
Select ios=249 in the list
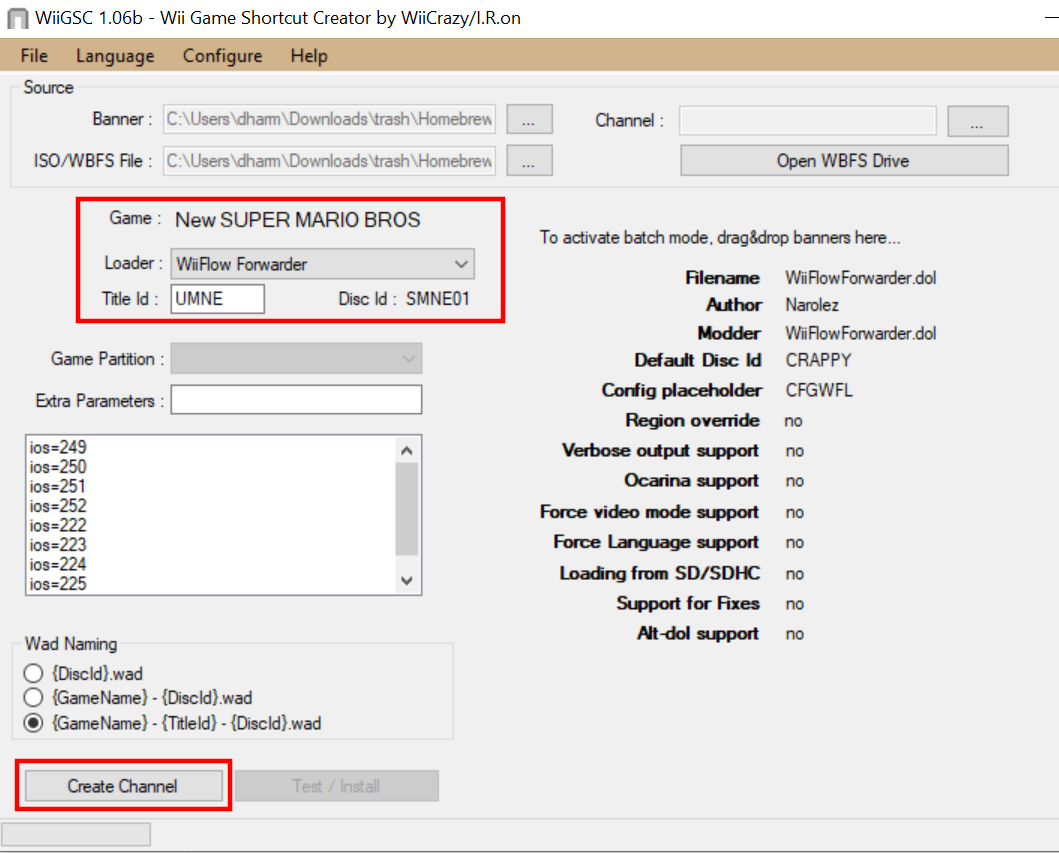(x=58, y=447)
